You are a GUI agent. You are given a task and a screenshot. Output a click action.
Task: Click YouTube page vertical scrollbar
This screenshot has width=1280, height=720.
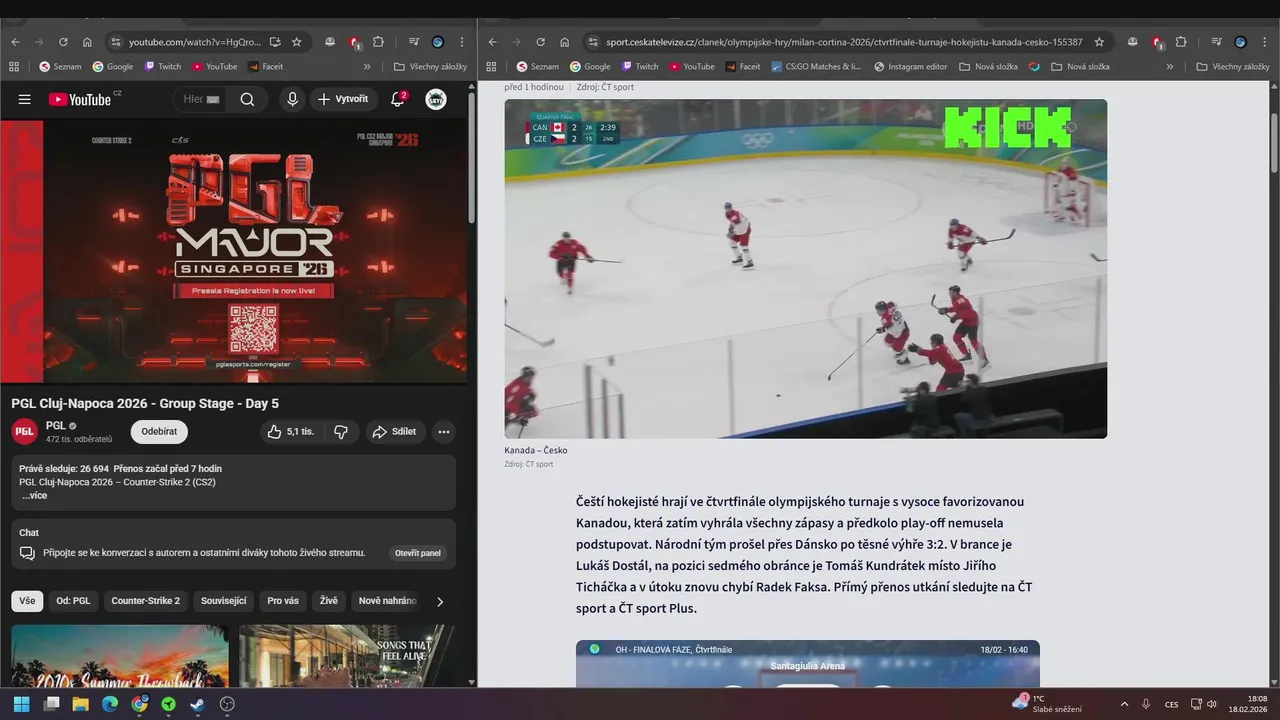pyautogui.click(x=472, y=160)
